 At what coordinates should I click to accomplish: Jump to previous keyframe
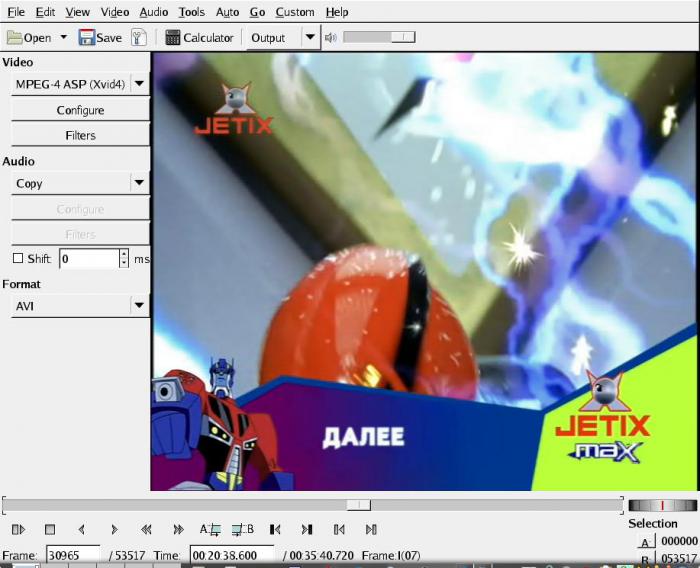tap(146, 530)
